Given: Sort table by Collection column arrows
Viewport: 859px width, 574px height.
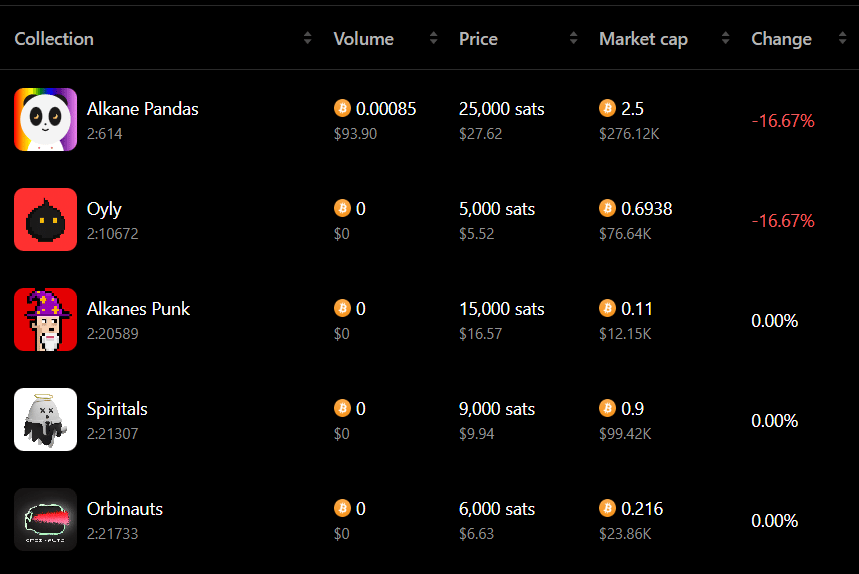Looking at the screenshot, I should point(307,38).
